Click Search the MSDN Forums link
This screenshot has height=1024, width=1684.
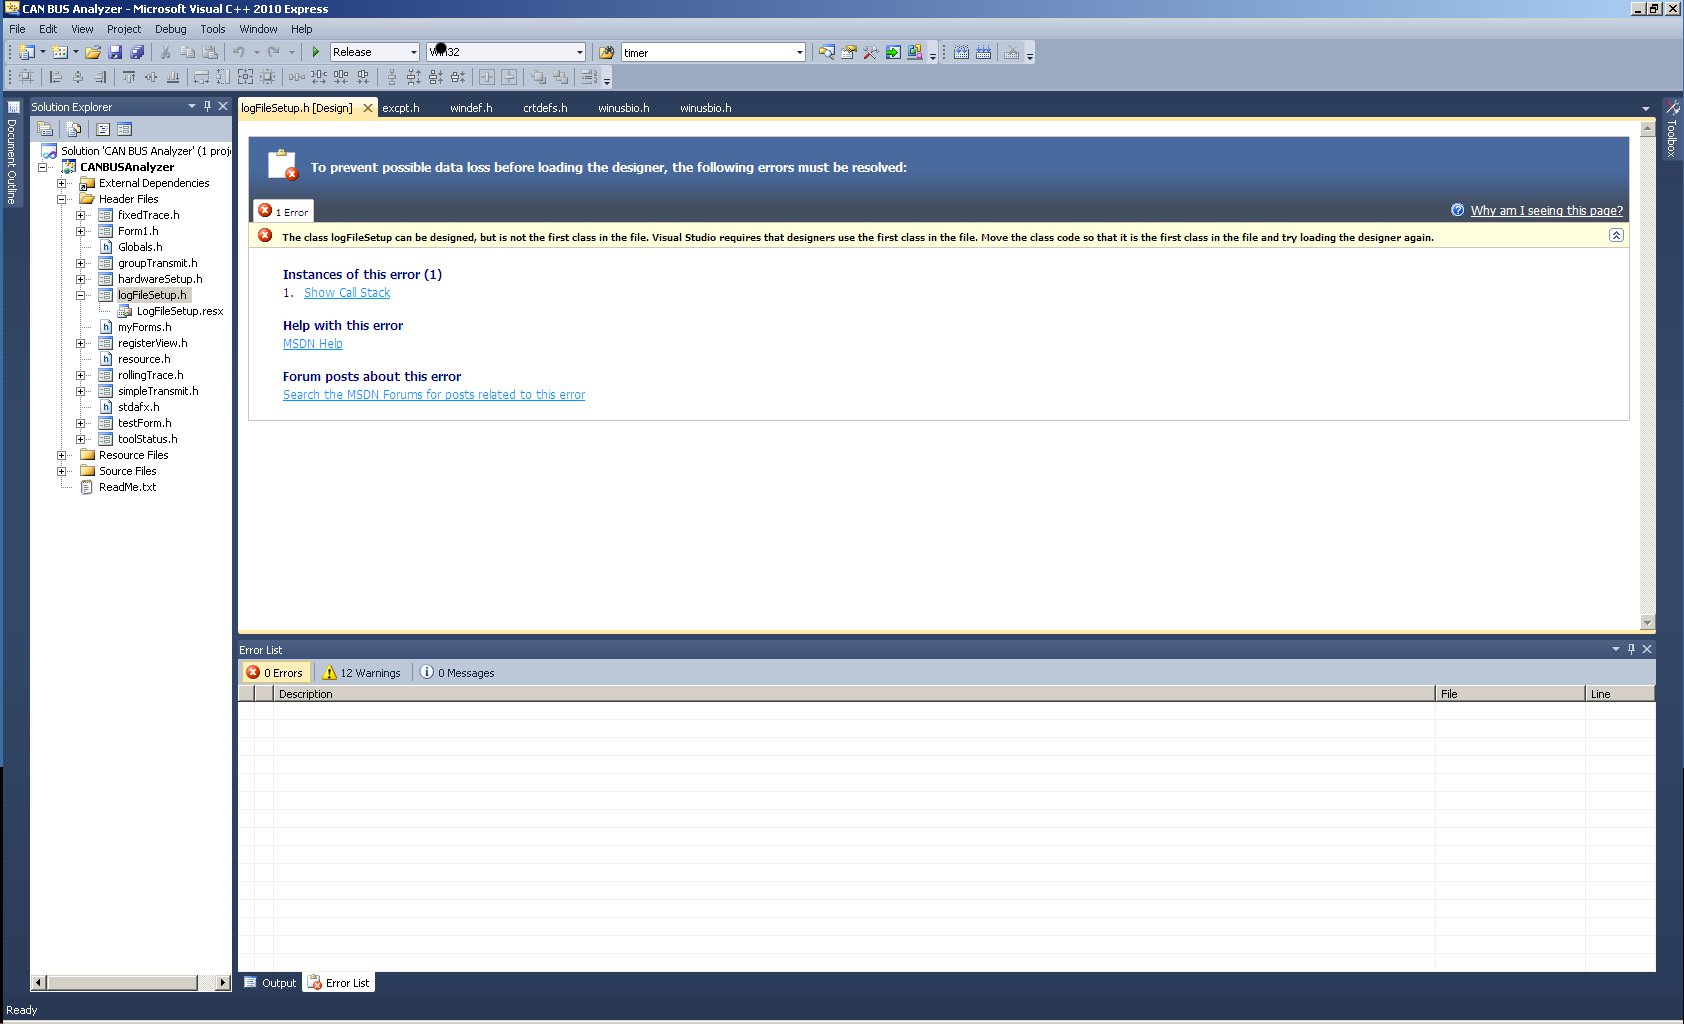click(434, 395)
